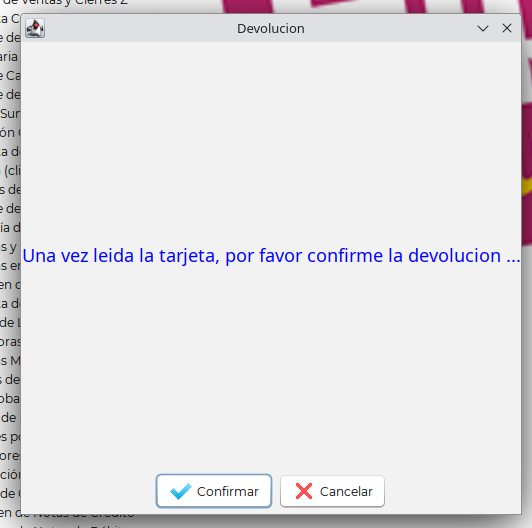The image size is (532, 528).
Task: Select the background entry showing 'oba'
Action: coord(10,399)
